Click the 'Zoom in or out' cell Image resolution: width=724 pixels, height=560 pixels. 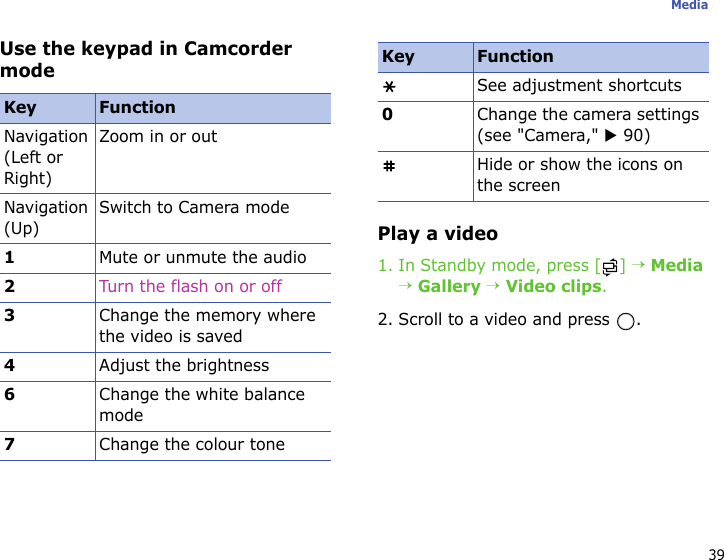[x=158, y=137]
